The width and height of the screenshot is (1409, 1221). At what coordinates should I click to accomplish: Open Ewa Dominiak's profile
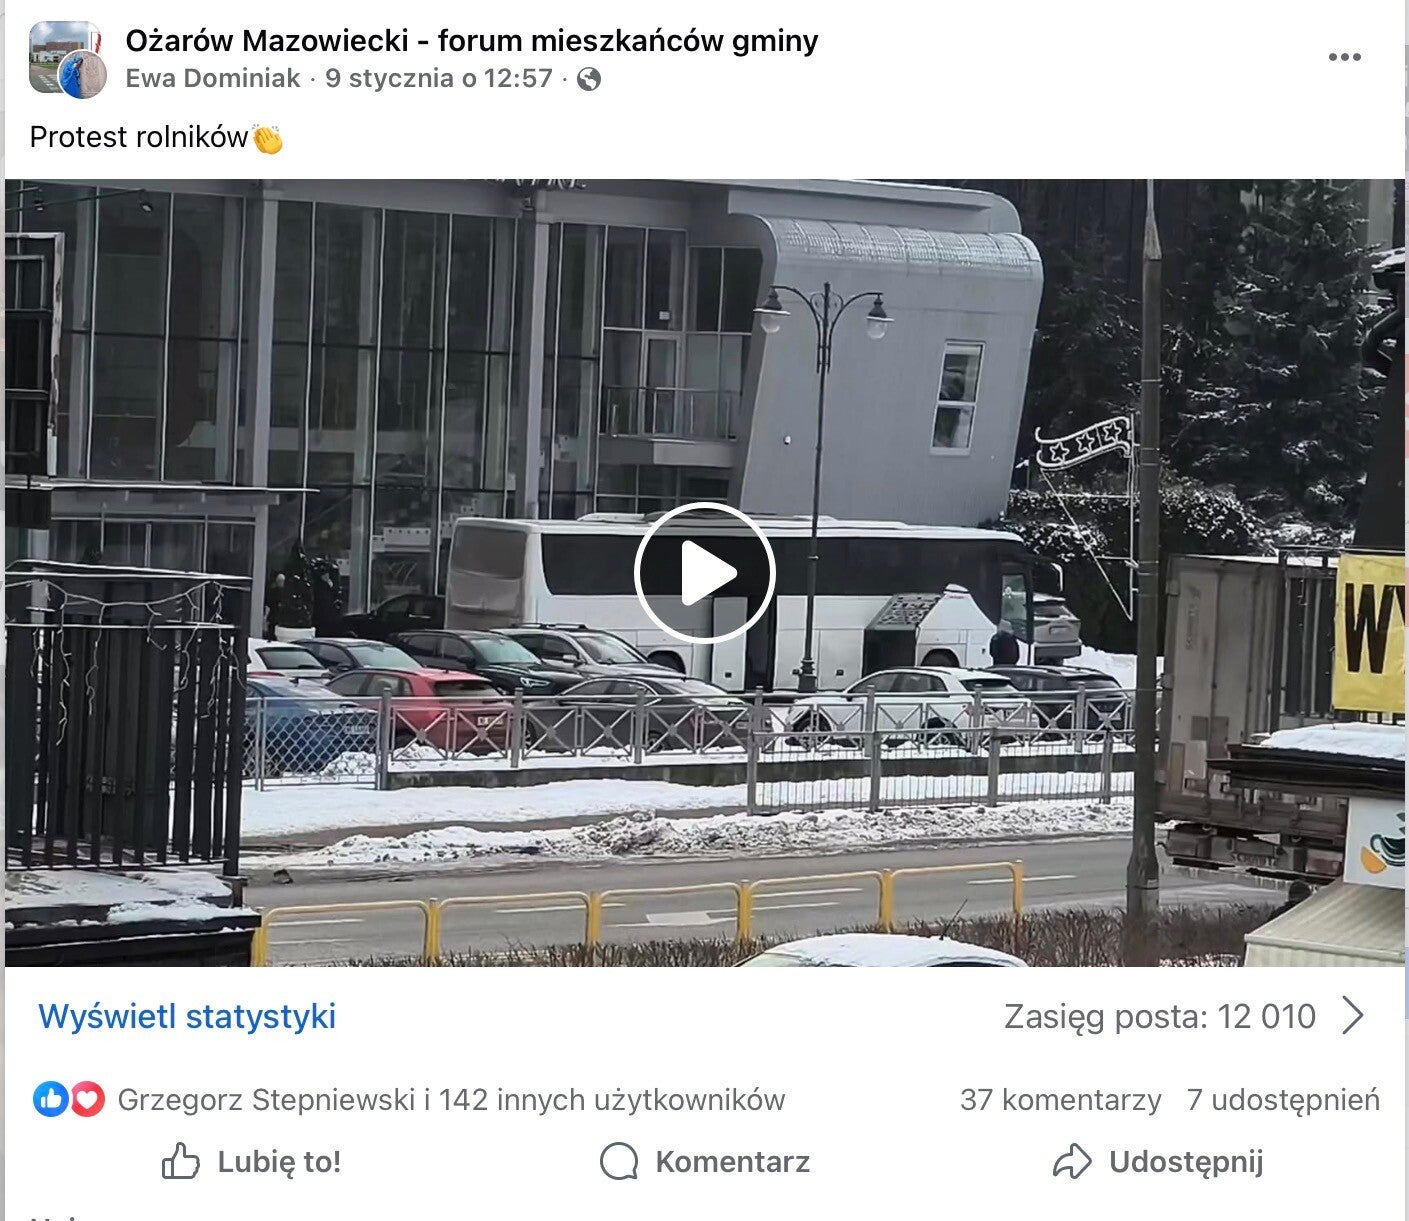tap(213, 79)
